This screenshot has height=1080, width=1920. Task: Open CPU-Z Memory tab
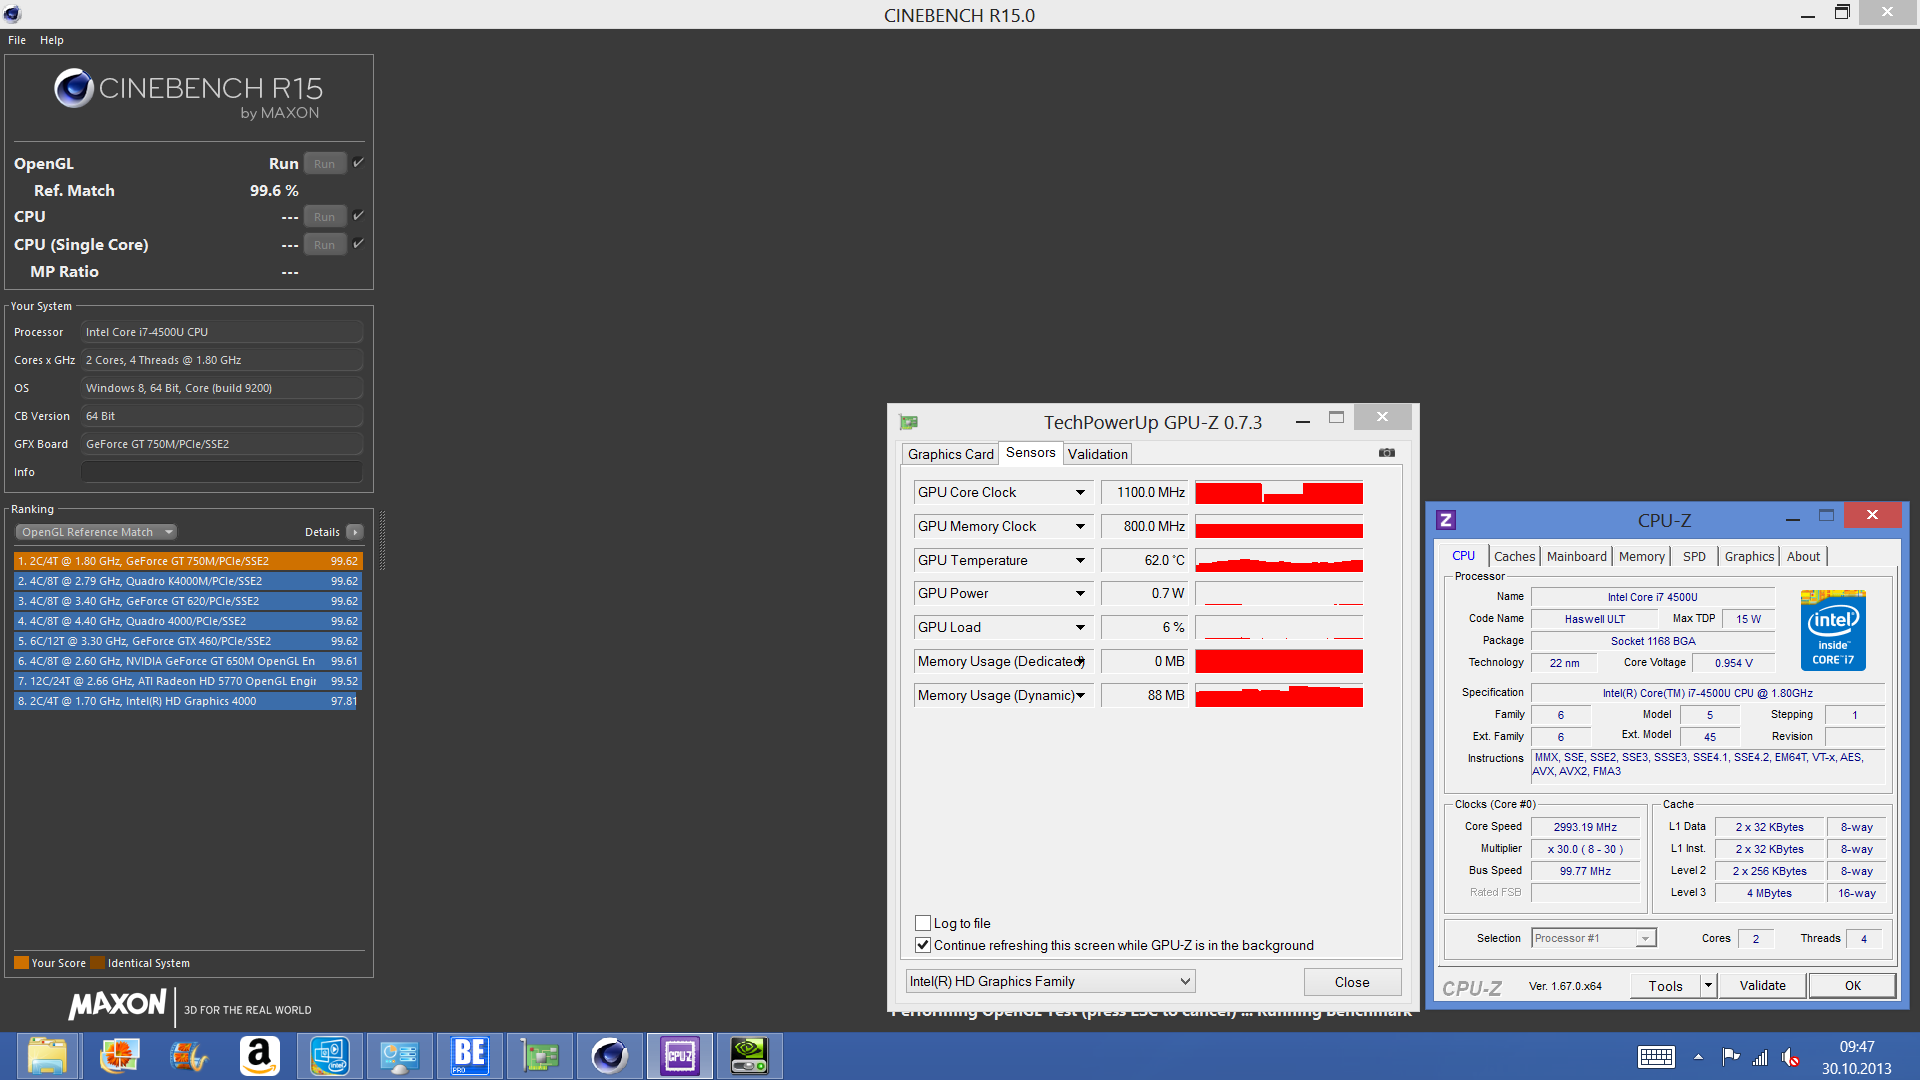pos(1641,557)
